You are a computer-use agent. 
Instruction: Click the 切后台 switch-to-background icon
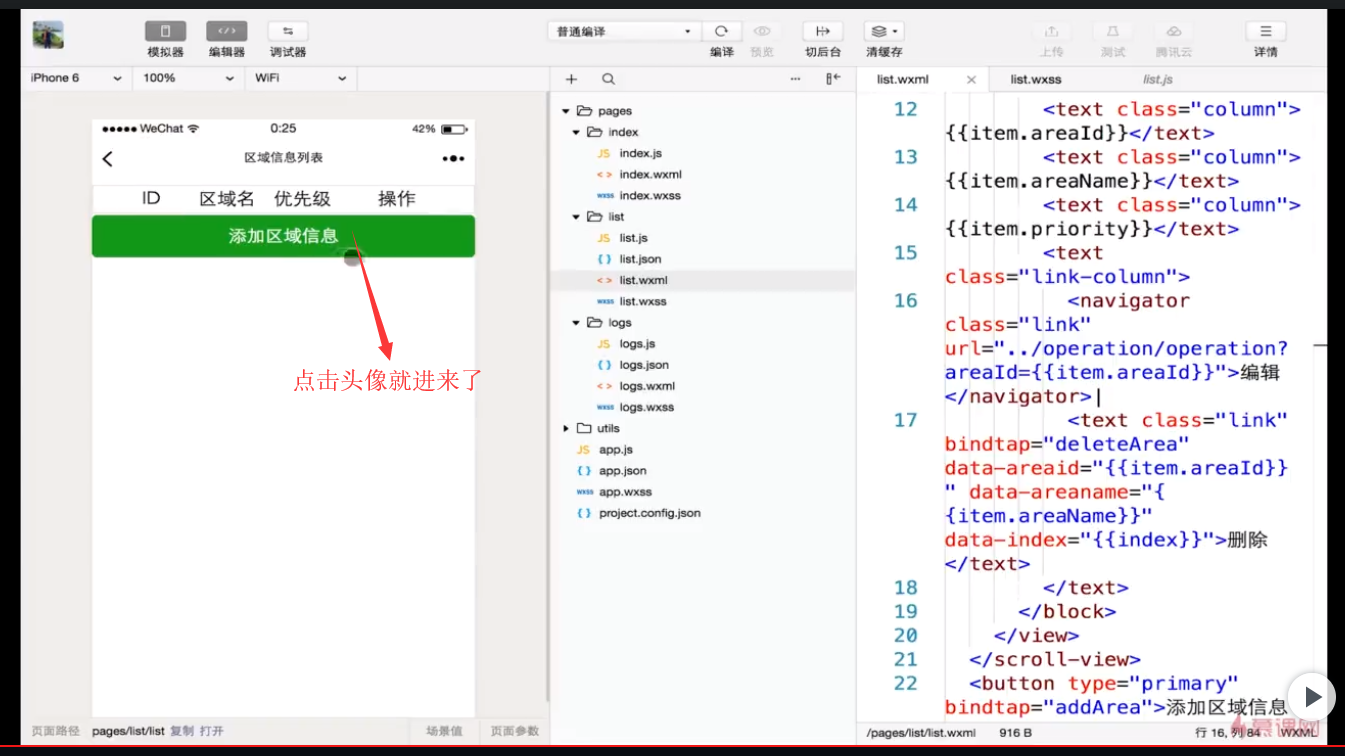[x=823, y=32]
